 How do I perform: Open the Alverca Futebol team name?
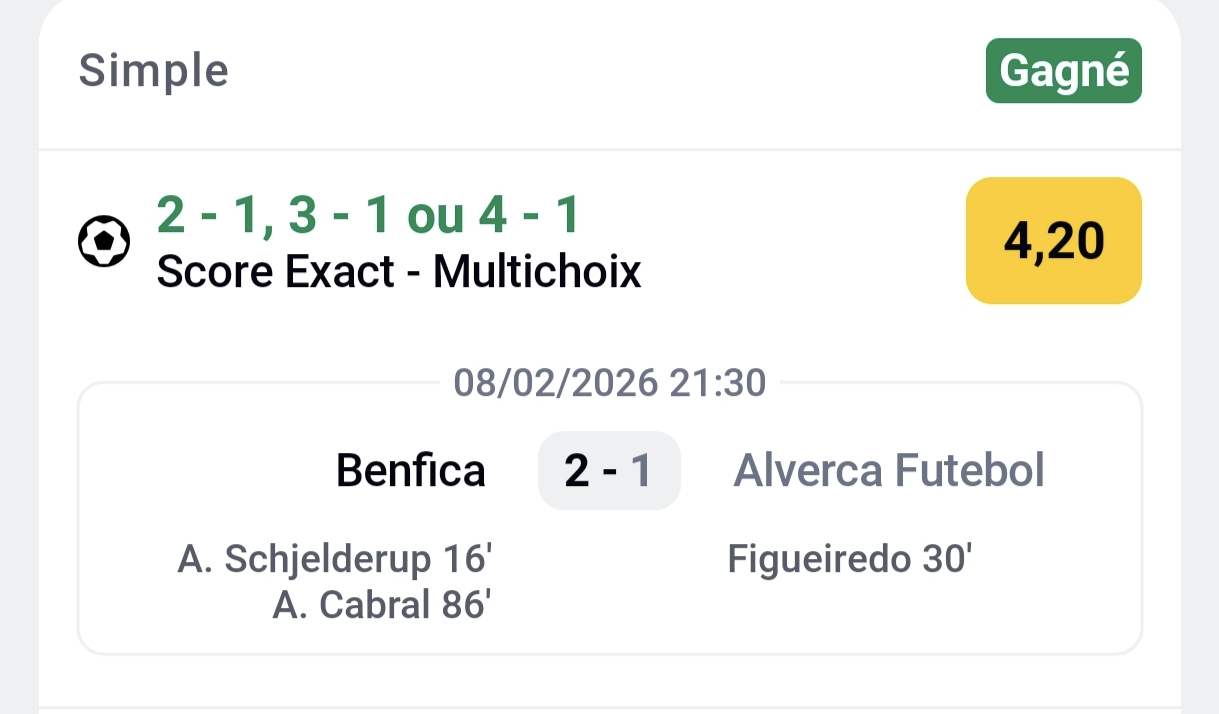(x=889, y=470)
